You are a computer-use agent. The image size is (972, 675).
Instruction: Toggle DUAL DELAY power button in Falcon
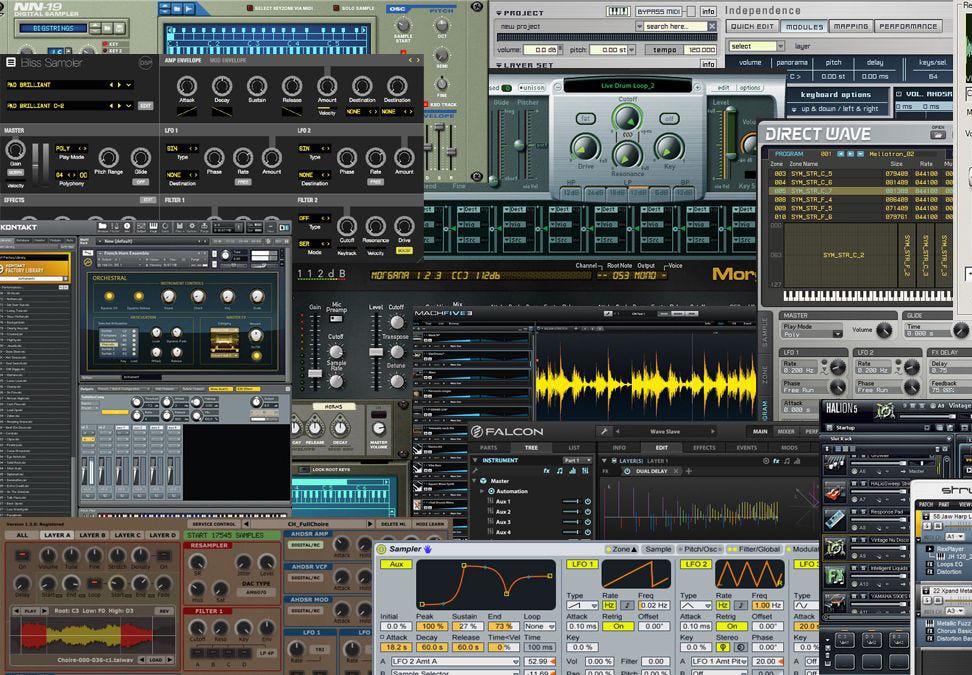tap(627, 471)
